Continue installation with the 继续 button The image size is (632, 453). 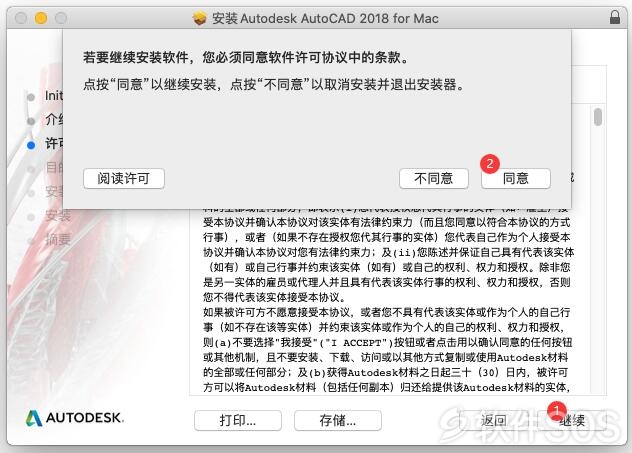572,421
